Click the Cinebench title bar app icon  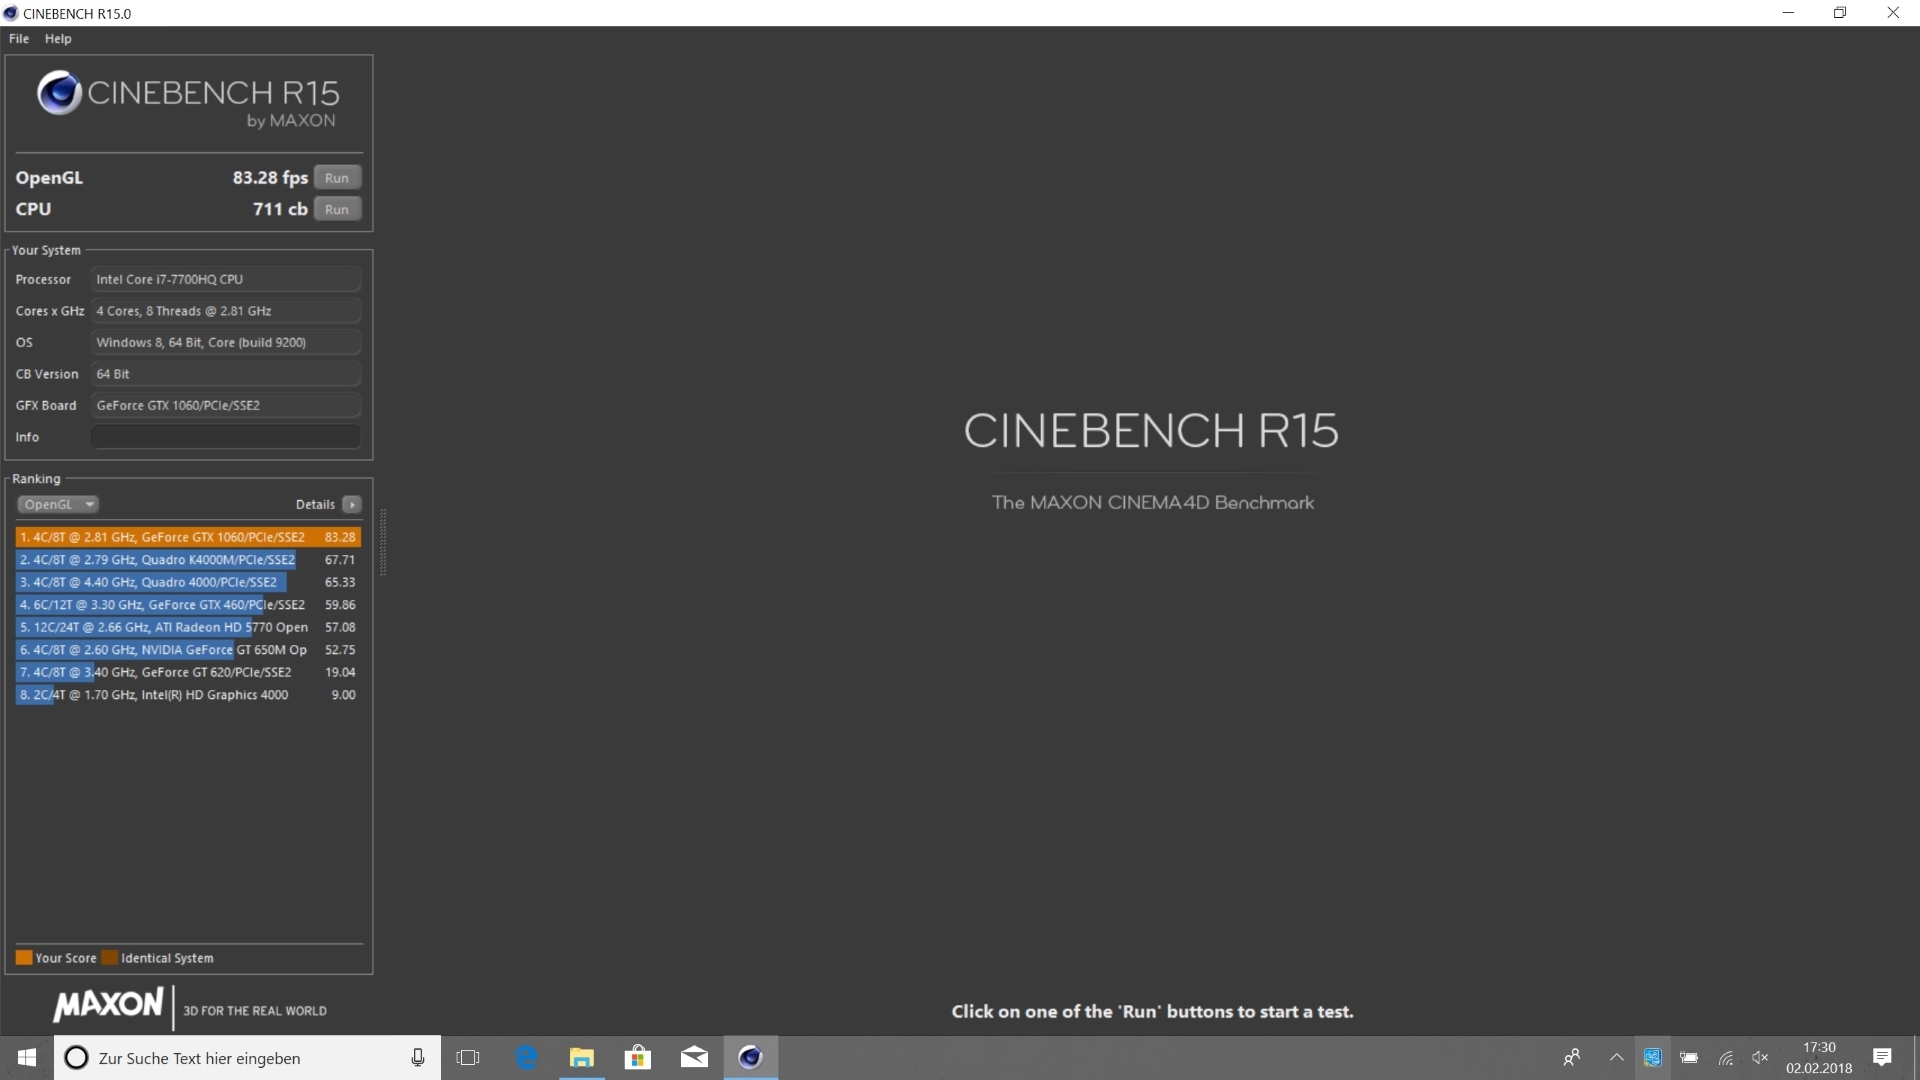(11, 13)
